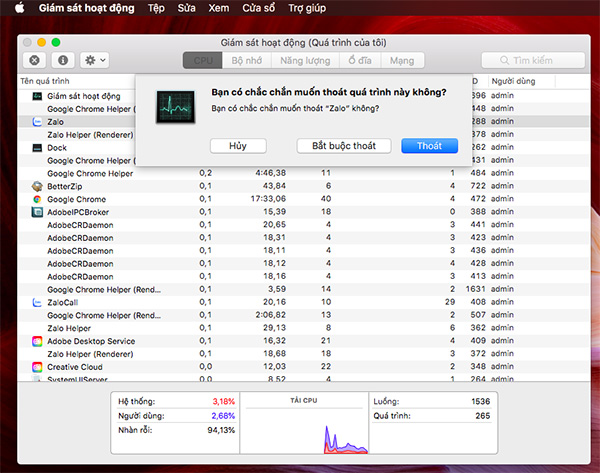Image resolution: width=600 pixels, height=473 pixels.
Task: Click the Tìm kiếm search field
Action: 533,60
